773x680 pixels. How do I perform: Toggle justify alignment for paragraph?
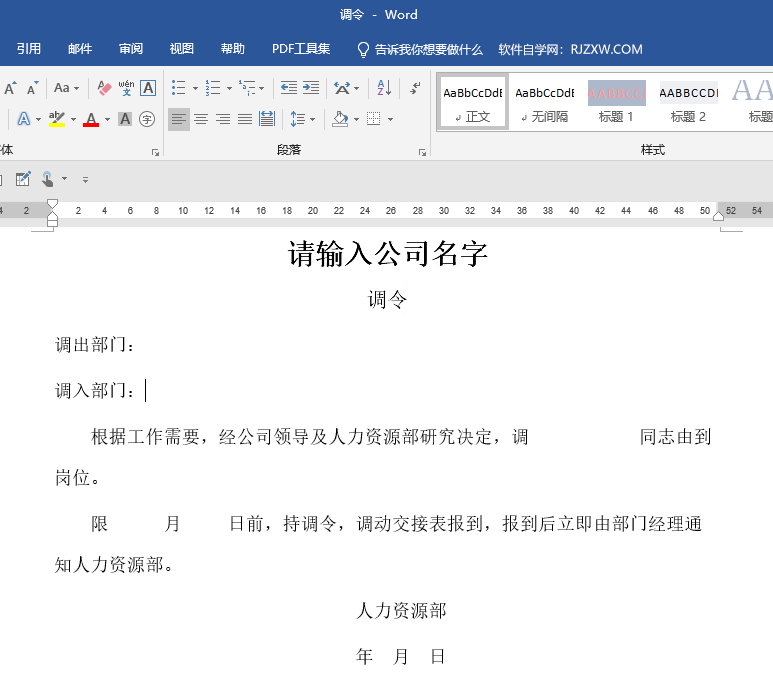click(245, 119)
